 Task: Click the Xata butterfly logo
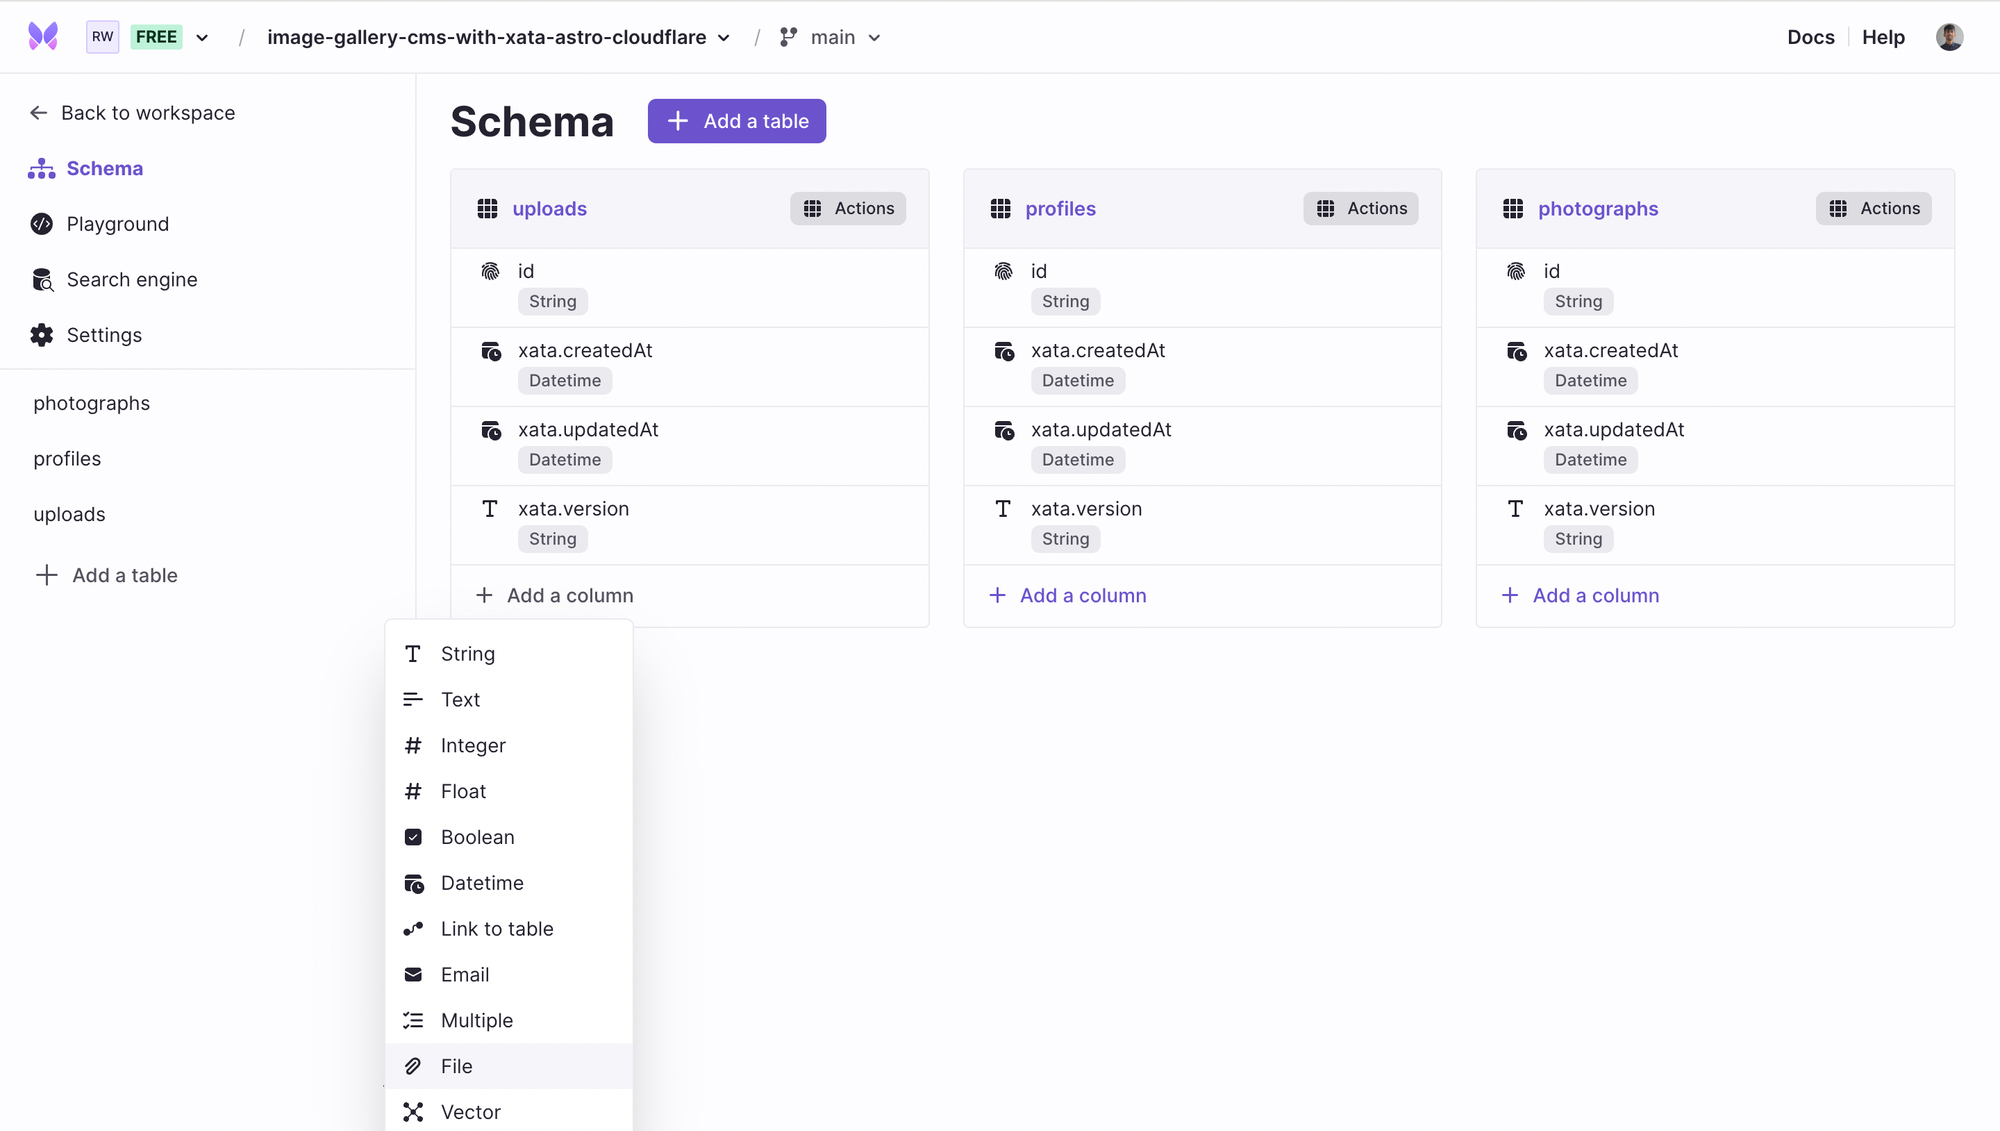(43, 37)
